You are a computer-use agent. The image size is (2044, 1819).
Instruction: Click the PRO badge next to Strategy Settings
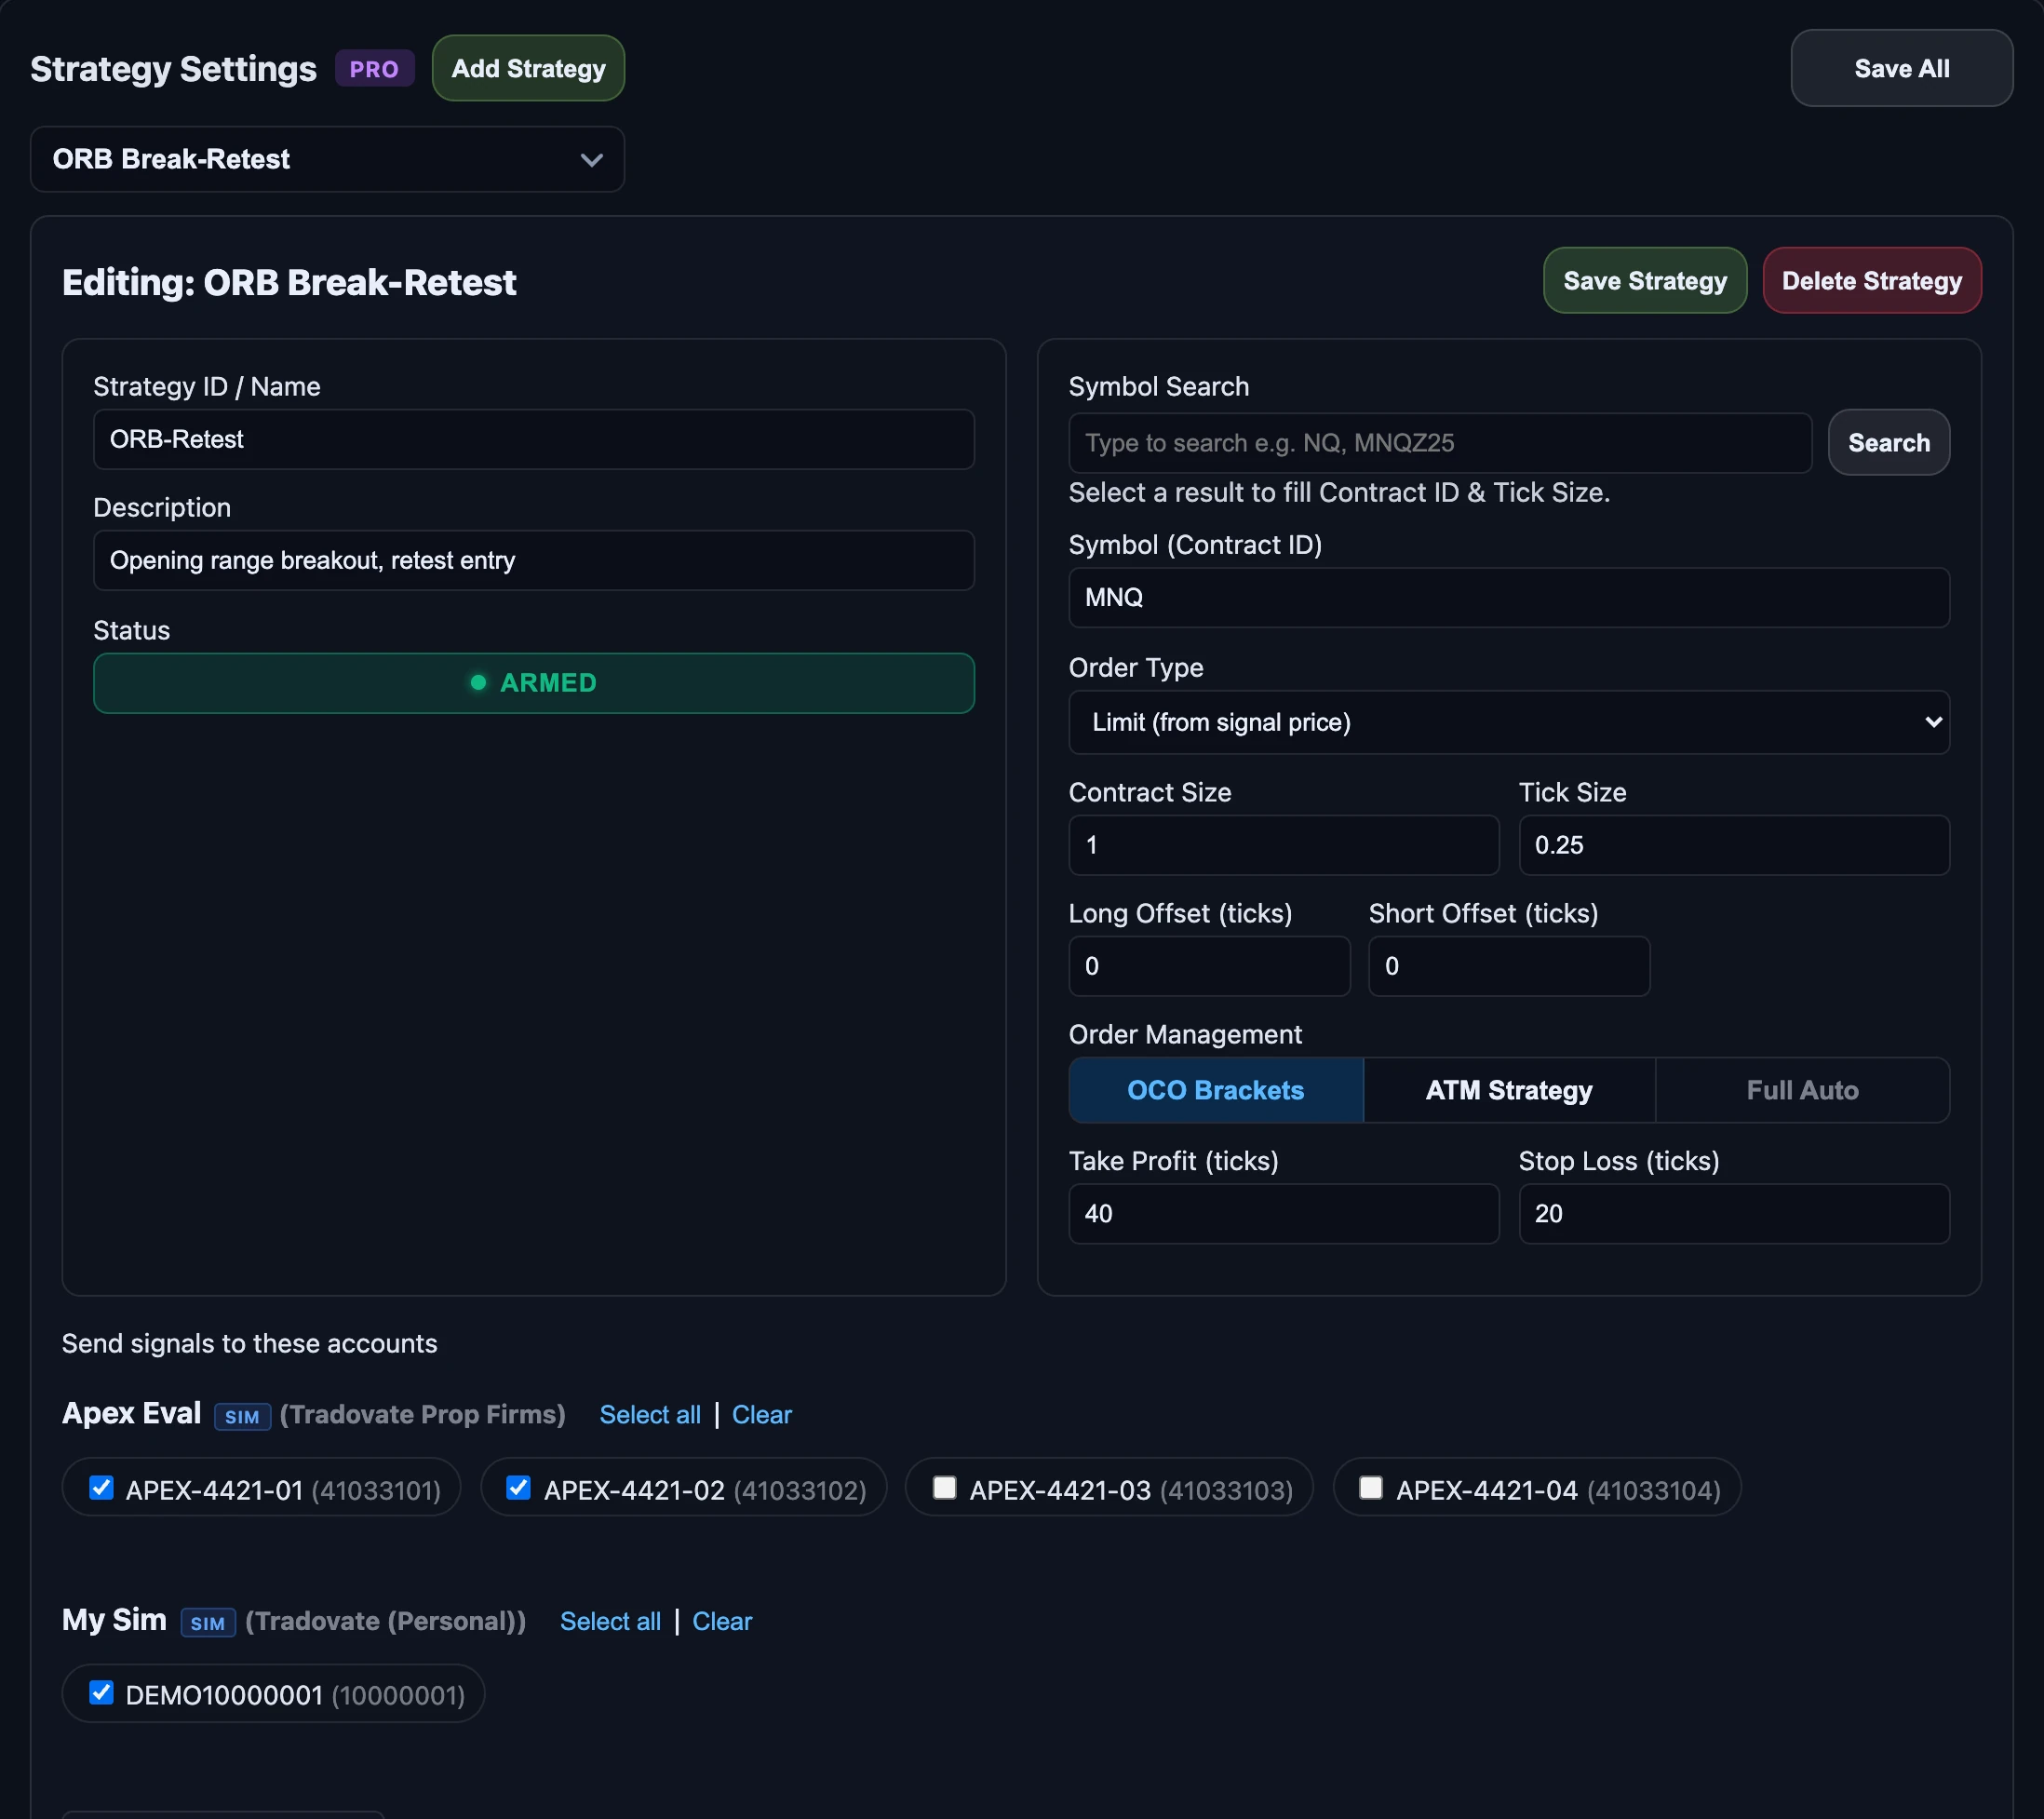374,69
